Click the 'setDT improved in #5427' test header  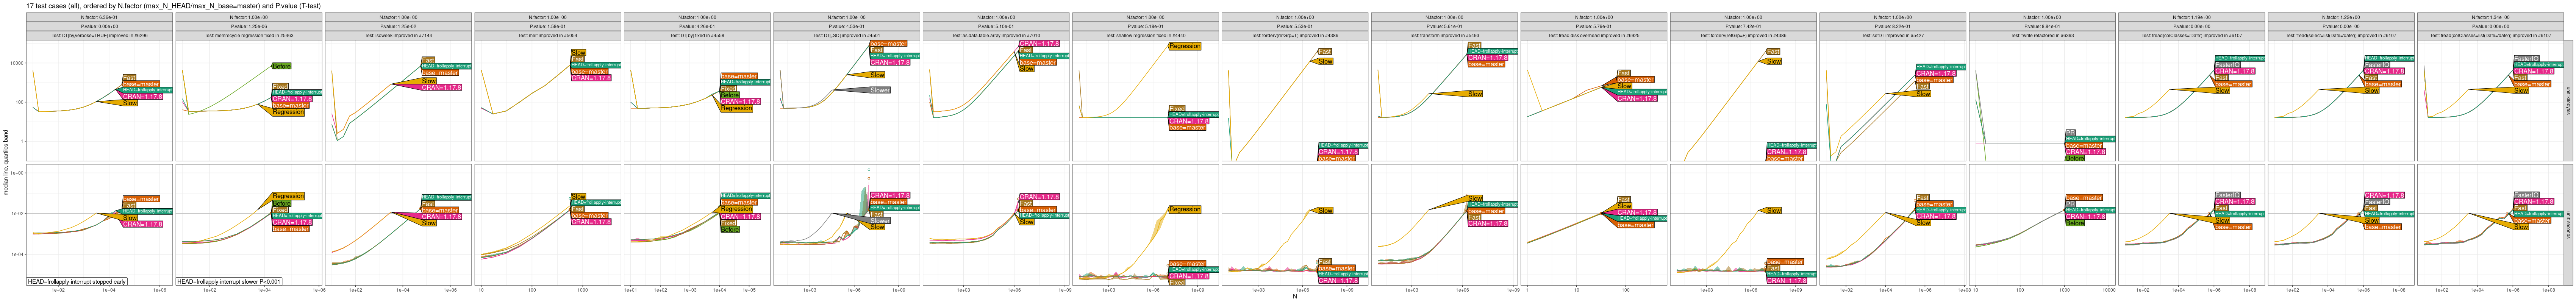coord(1892,35)
